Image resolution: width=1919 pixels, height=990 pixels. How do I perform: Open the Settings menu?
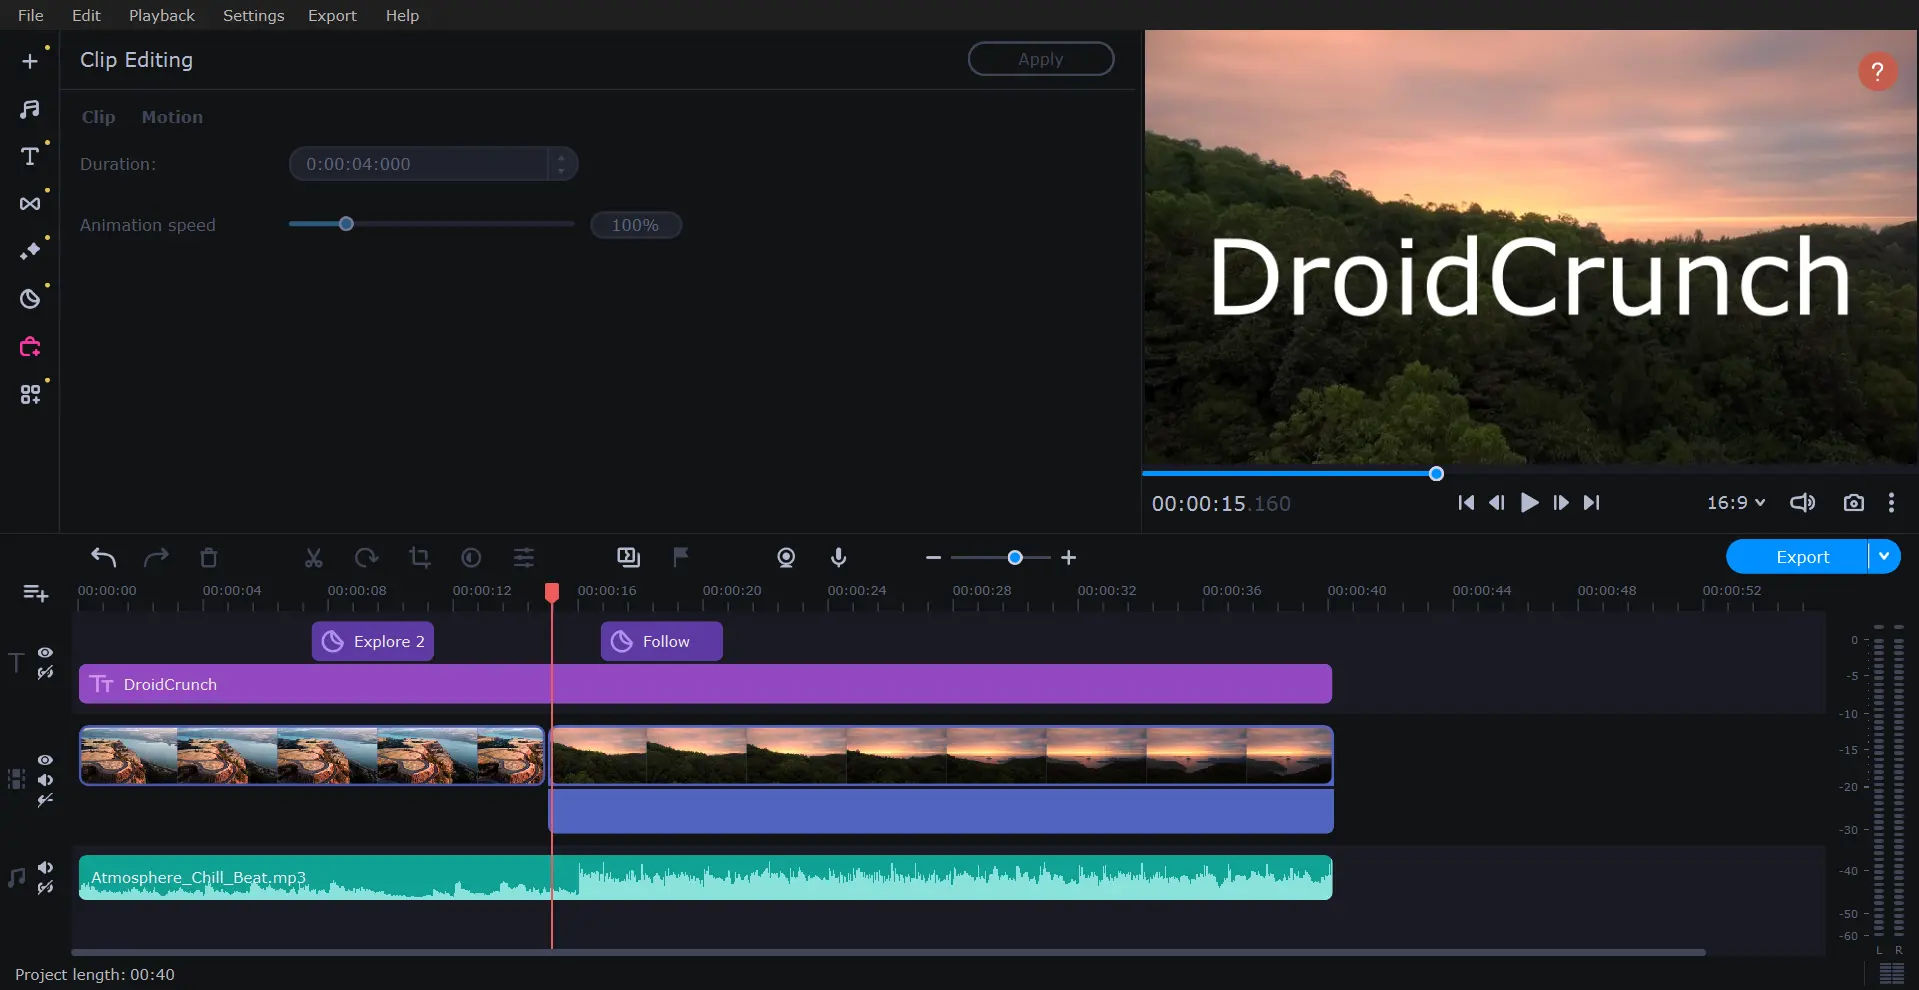pos(253,15)
